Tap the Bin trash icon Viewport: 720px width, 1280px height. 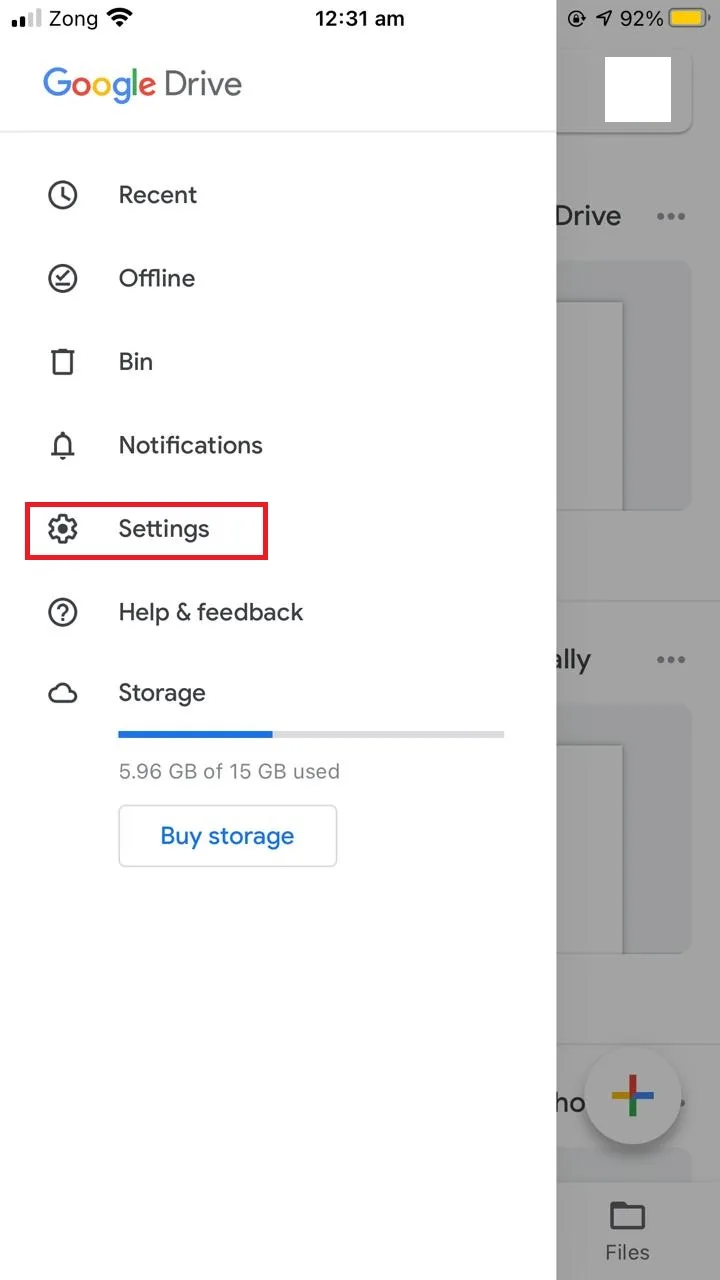63,362
